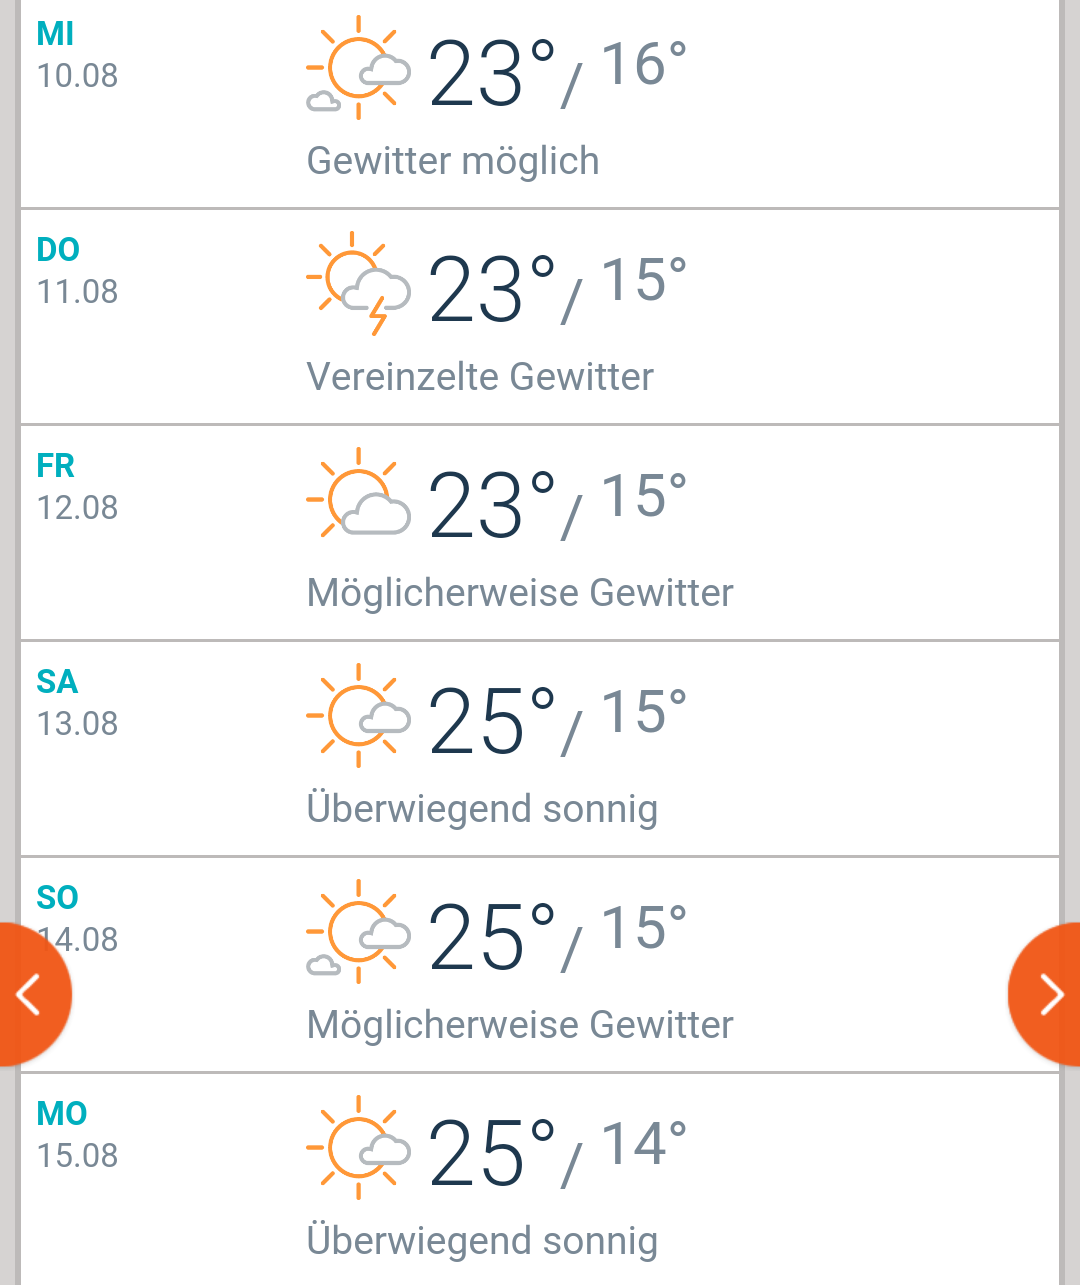
Task: Select the SA 13.08 day label
Action: (77, 704)
